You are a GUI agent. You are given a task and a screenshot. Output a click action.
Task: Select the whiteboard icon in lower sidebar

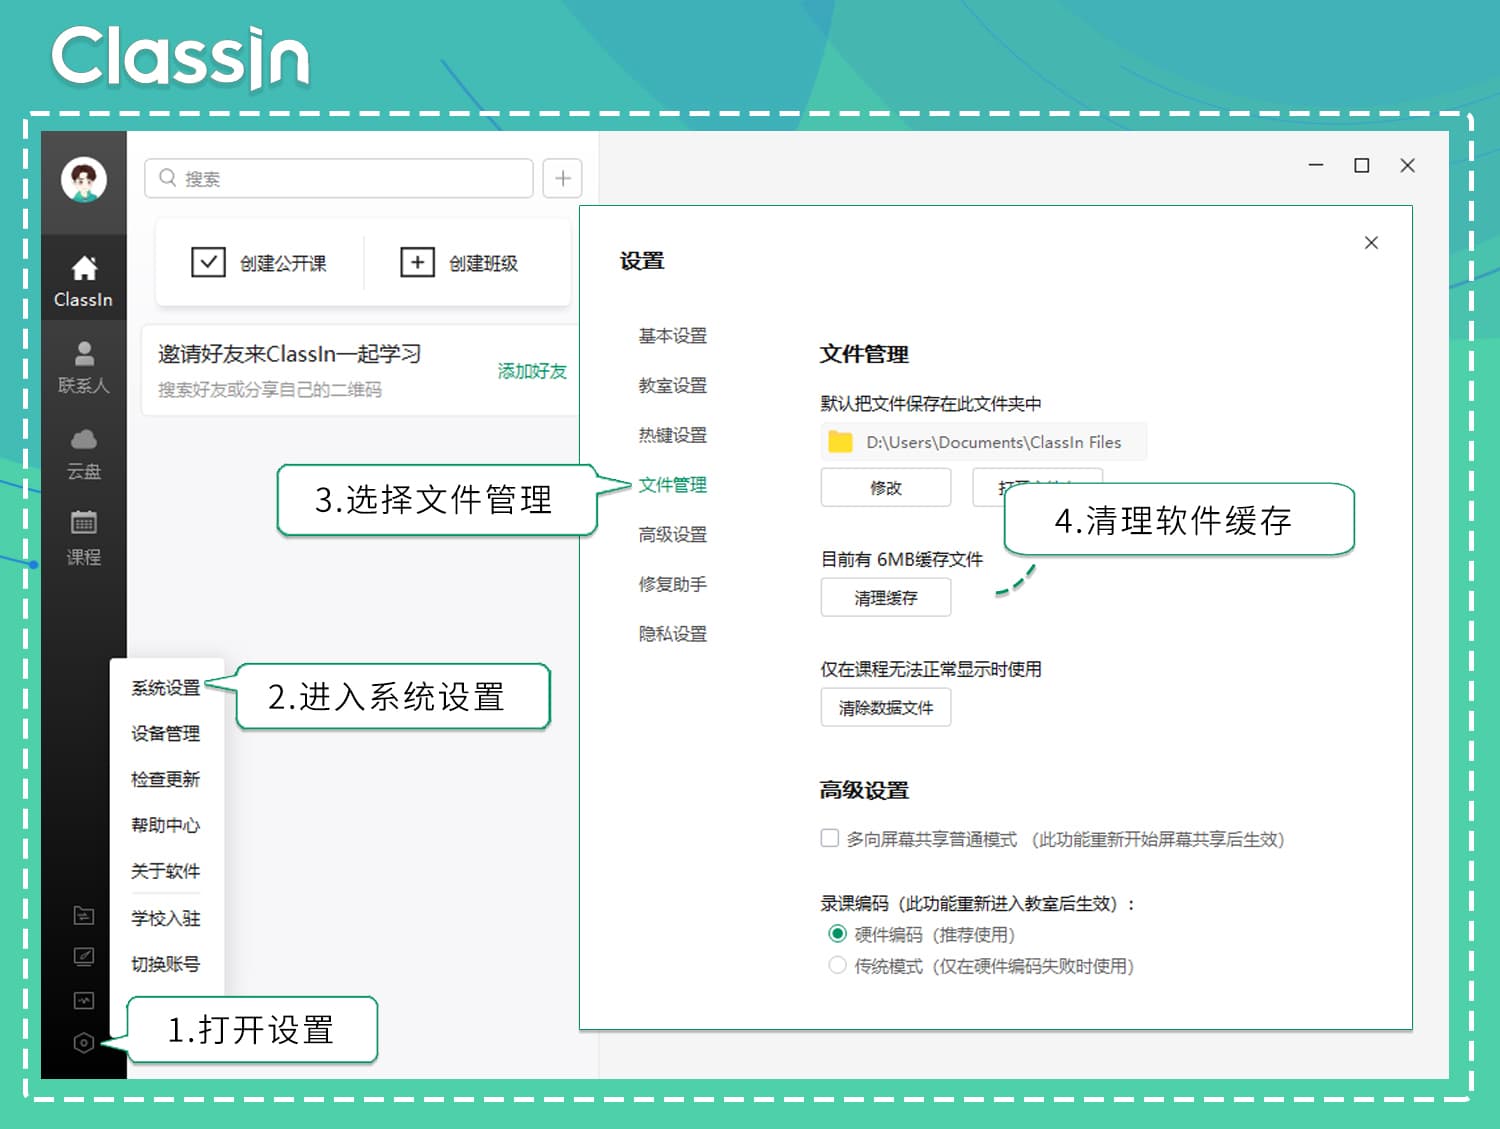[x=84, y=957]
